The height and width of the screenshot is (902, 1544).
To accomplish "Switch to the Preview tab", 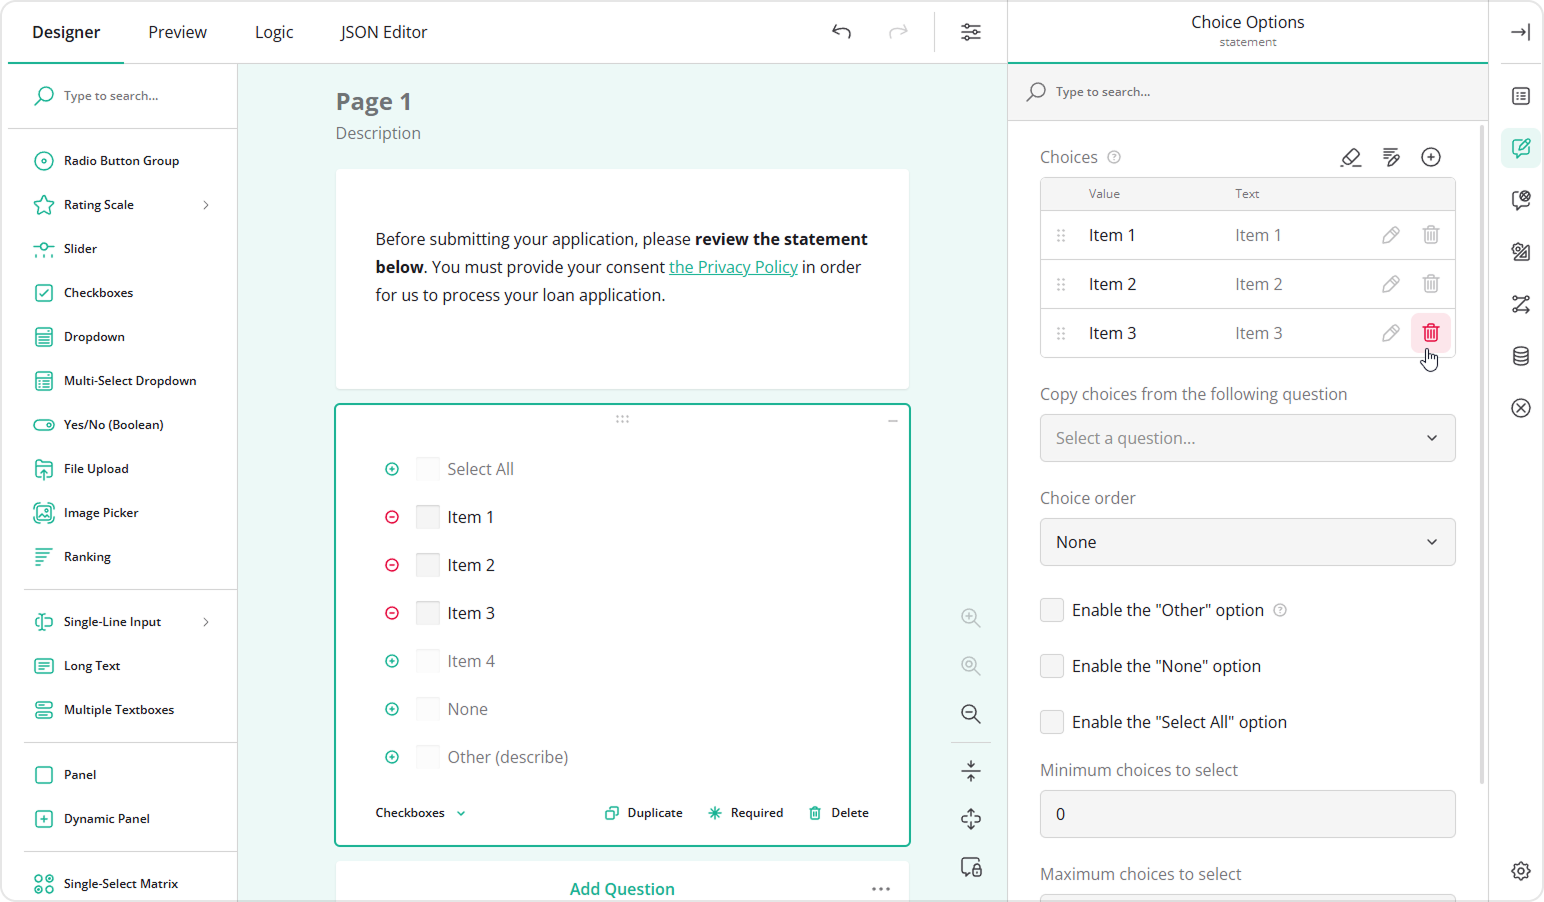I will (177, 32).
